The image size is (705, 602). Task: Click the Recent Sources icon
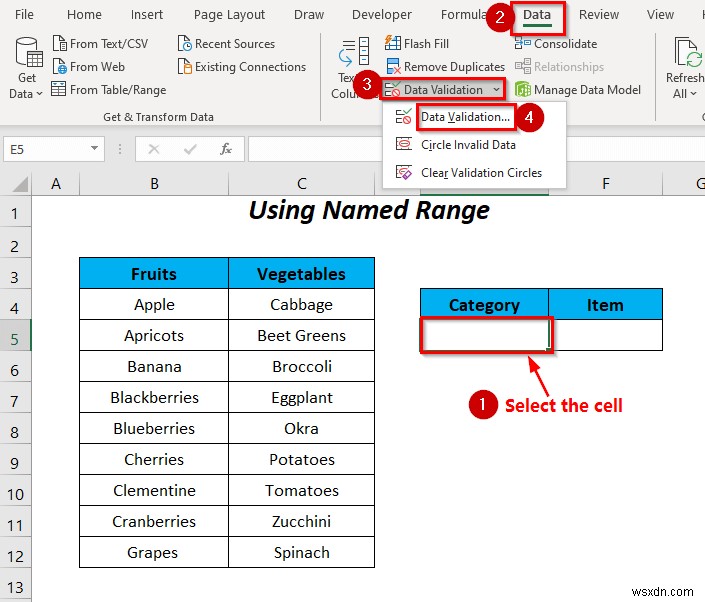pos(184,44)
